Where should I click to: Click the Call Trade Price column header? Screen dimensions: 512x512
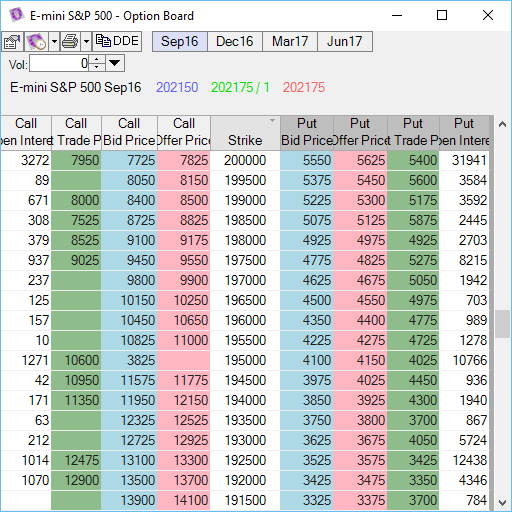pos(76,133)
